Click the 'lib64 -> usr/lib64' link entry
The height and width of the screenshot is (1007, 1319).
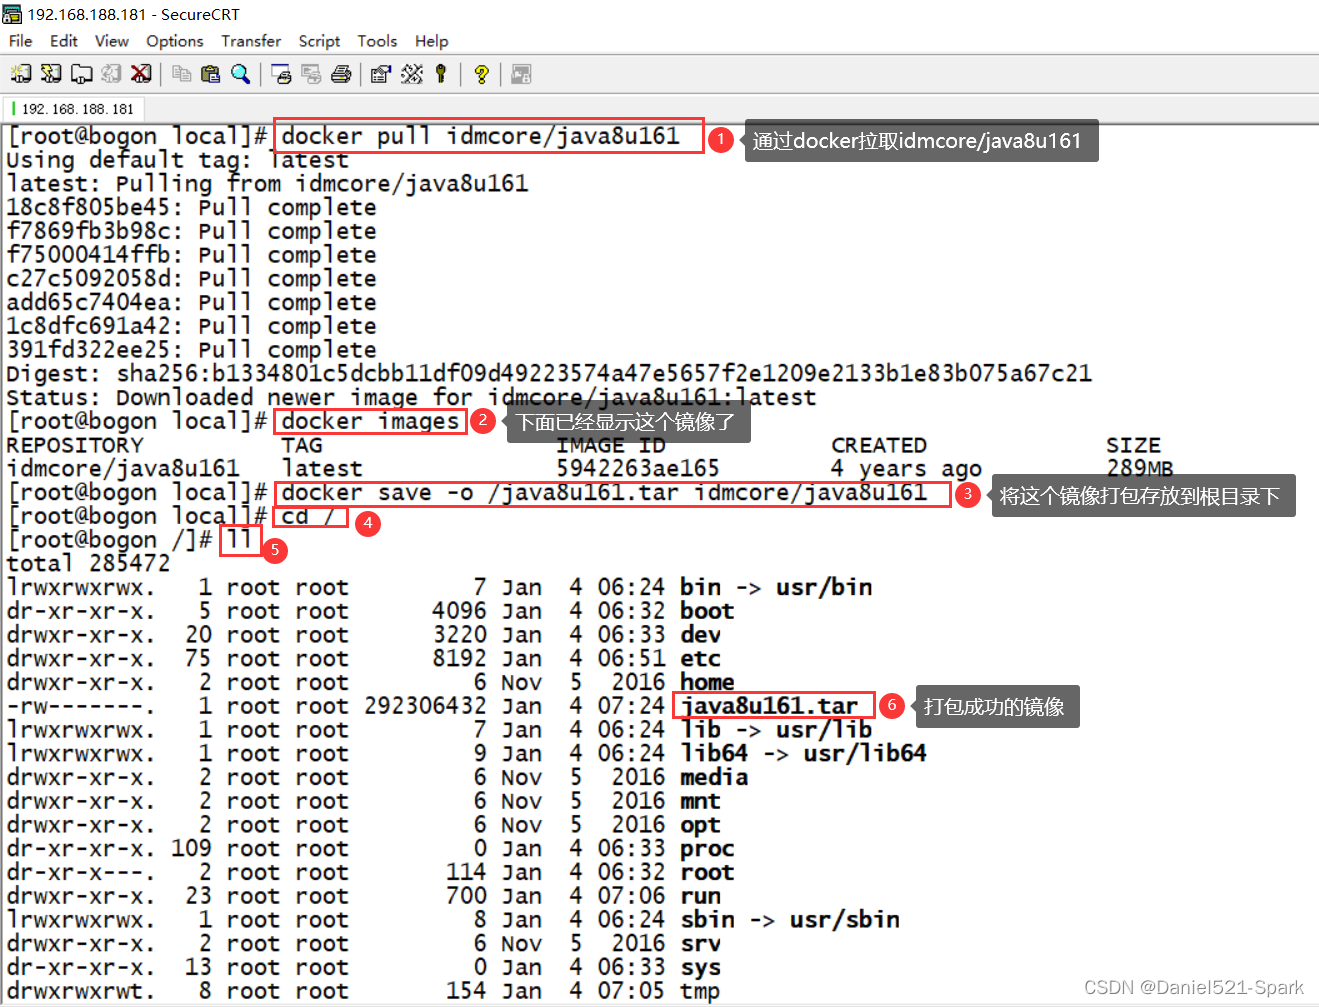point(803,753)
